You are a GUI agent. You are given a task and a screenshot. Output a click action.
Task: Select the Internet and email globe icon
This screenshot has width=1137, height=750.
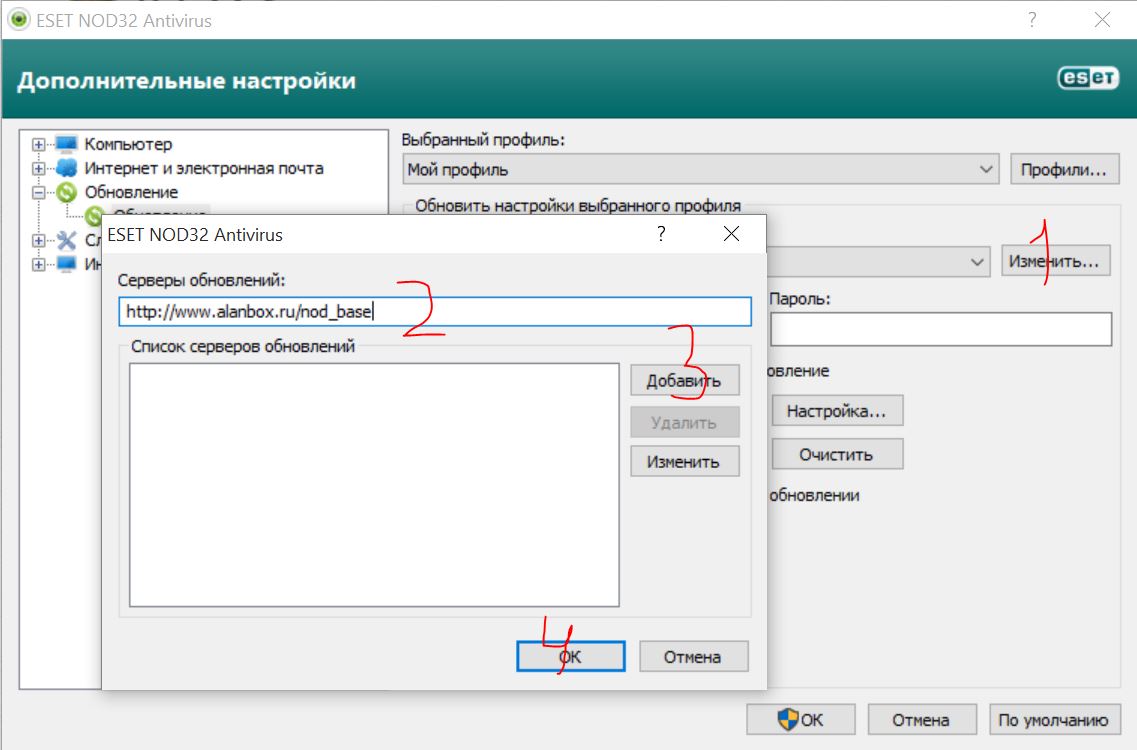66,168
